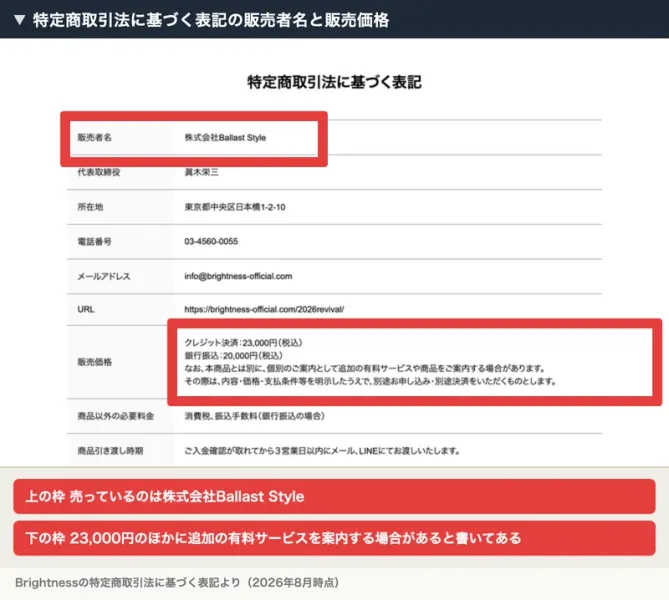Click the red banner 下の枠 23,000円のほかに追加の有料サービス
669x600 pixels.
click(x=334, y=538)
